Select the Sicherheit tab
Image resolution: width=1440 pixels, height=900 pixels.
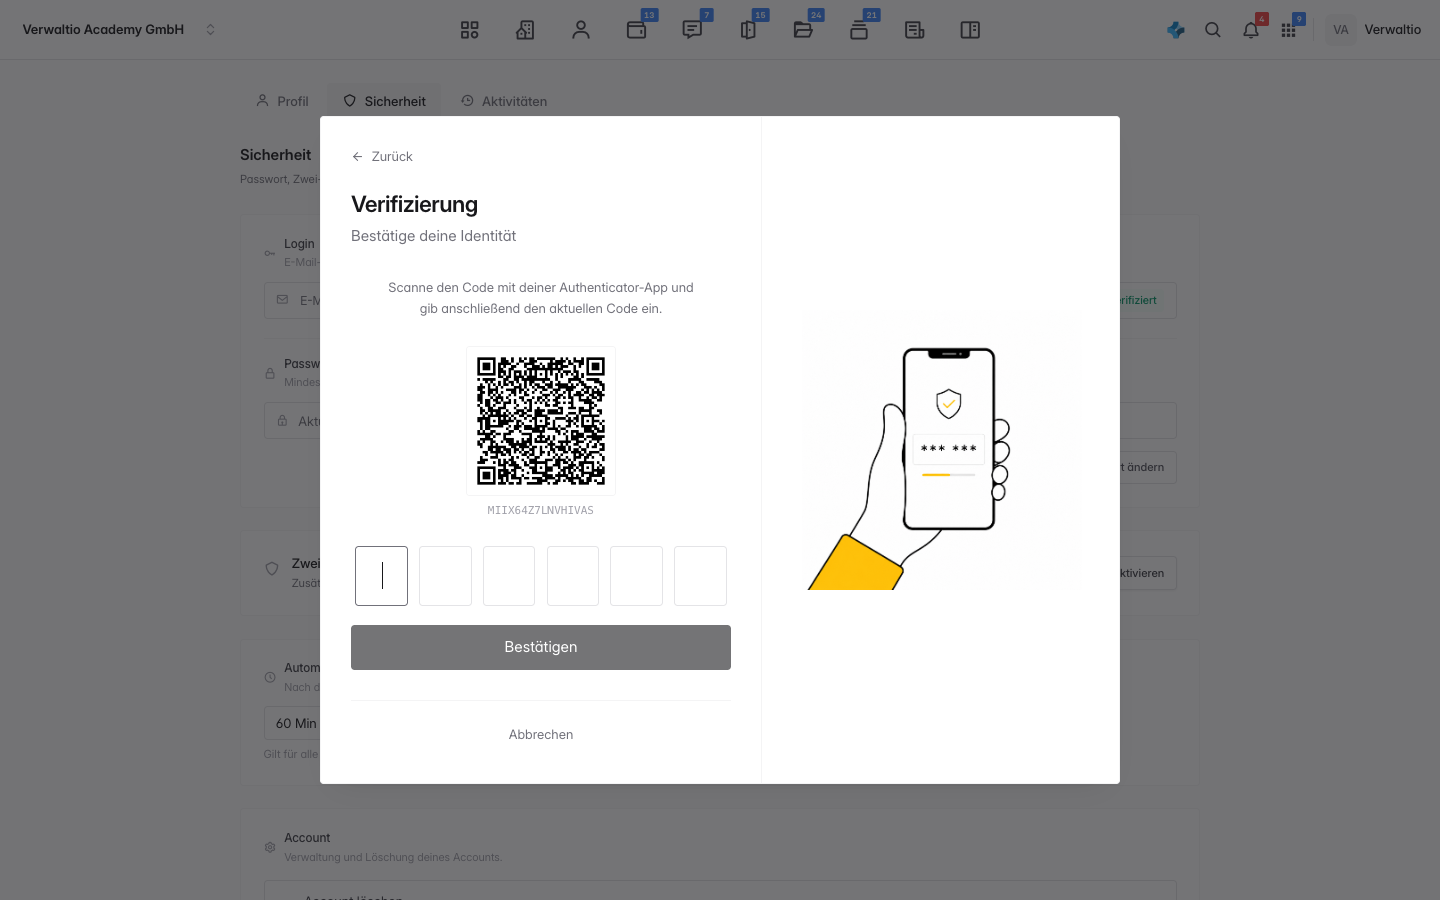coord(384,101)
